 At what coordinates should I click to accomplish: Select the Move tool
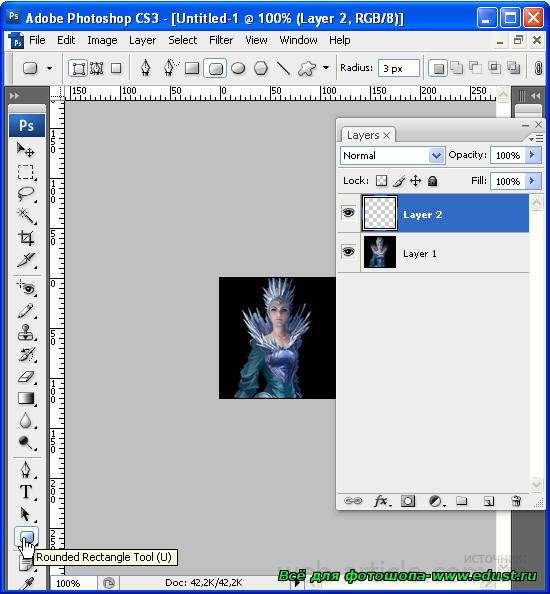point(26,150)
